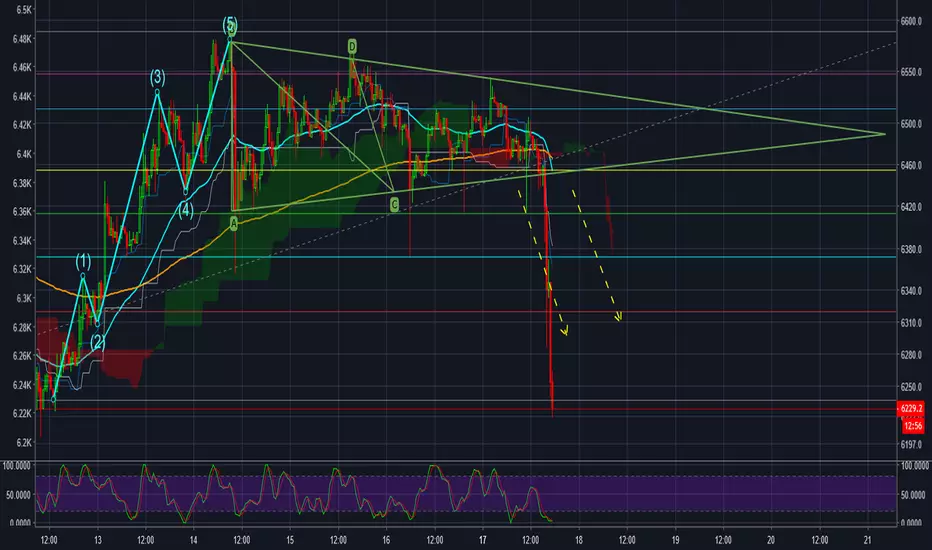Click date 16 on the time axis
Viewport: 932px width, 550px height.
(x=386, y=540)
